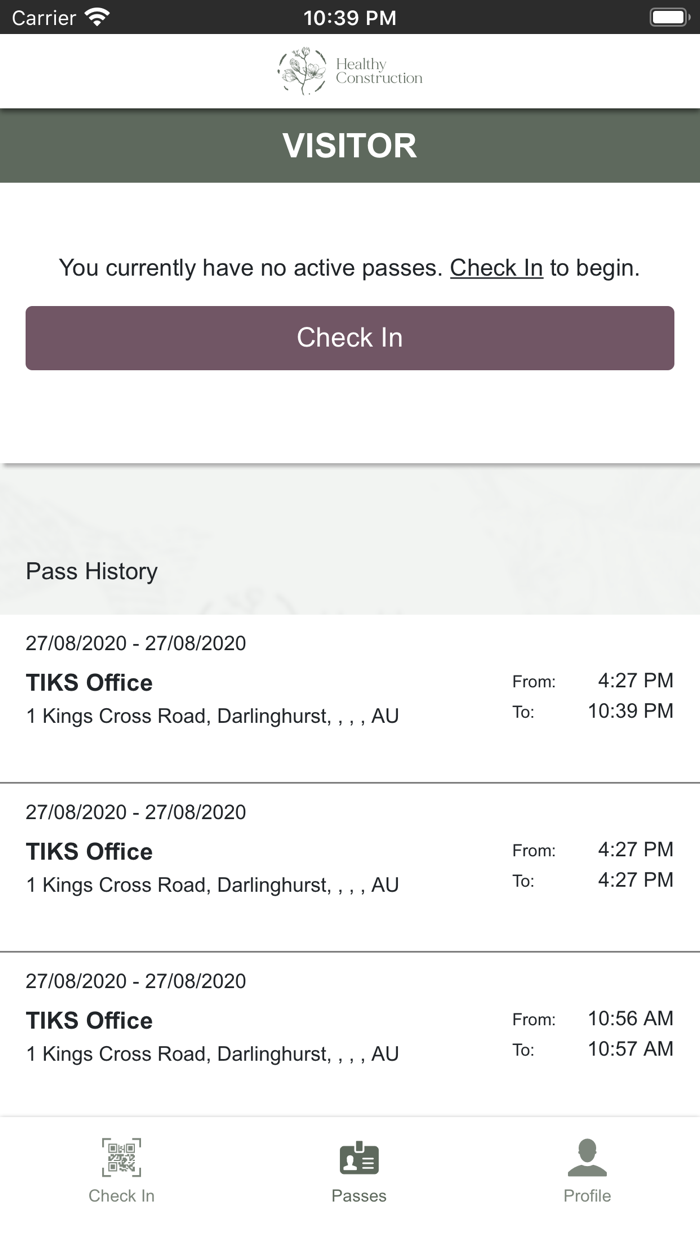Open the top TIKS Office pass title
The height and width of the screenshot is (1244, 700).
89,683
